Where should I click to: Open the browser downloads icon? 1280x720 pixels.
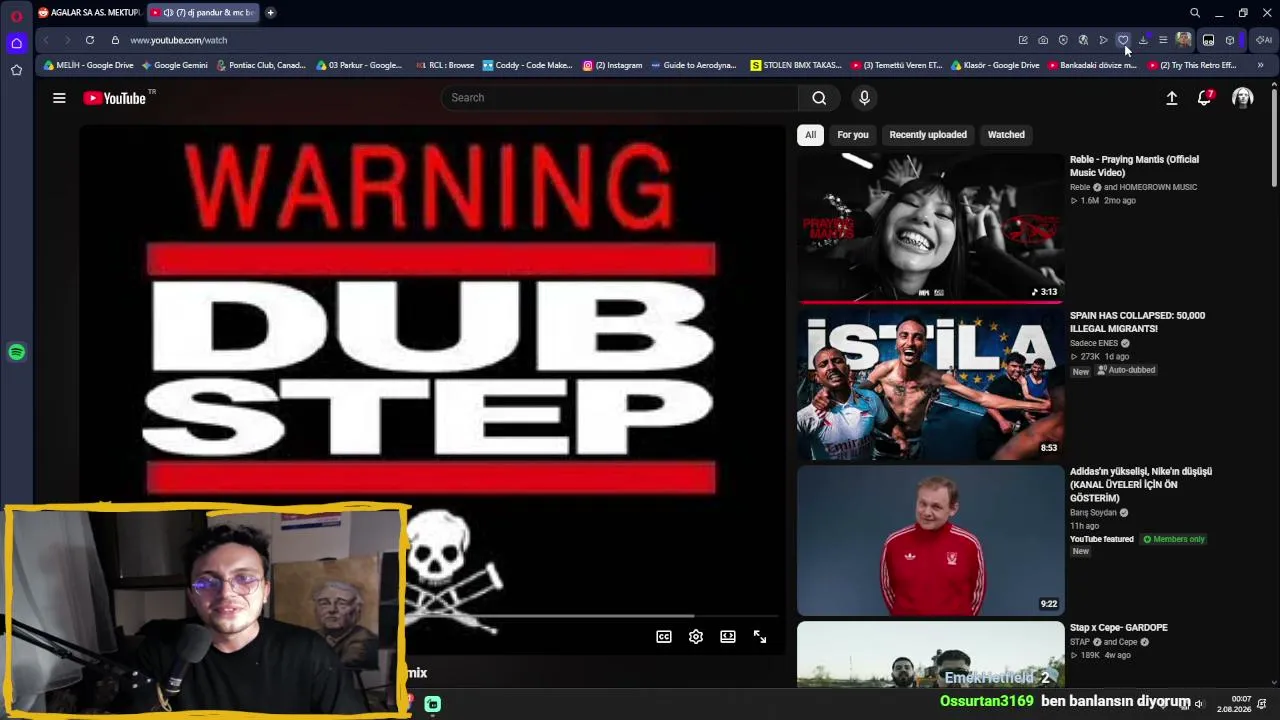pyautogui.click(x=1143, y=40)
